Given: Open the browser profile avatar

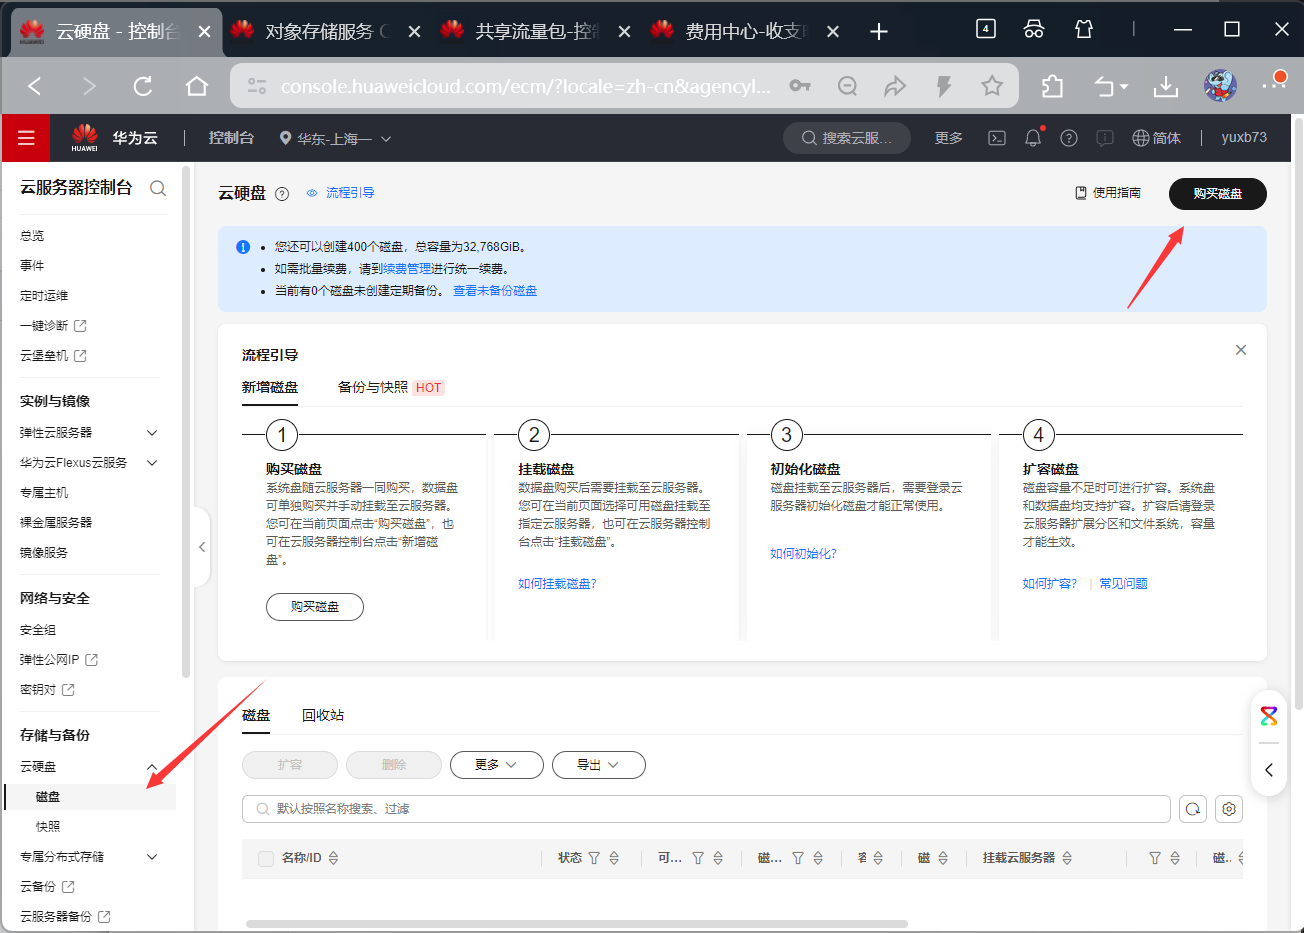Looking at the screenshot, I should 1220,86.
